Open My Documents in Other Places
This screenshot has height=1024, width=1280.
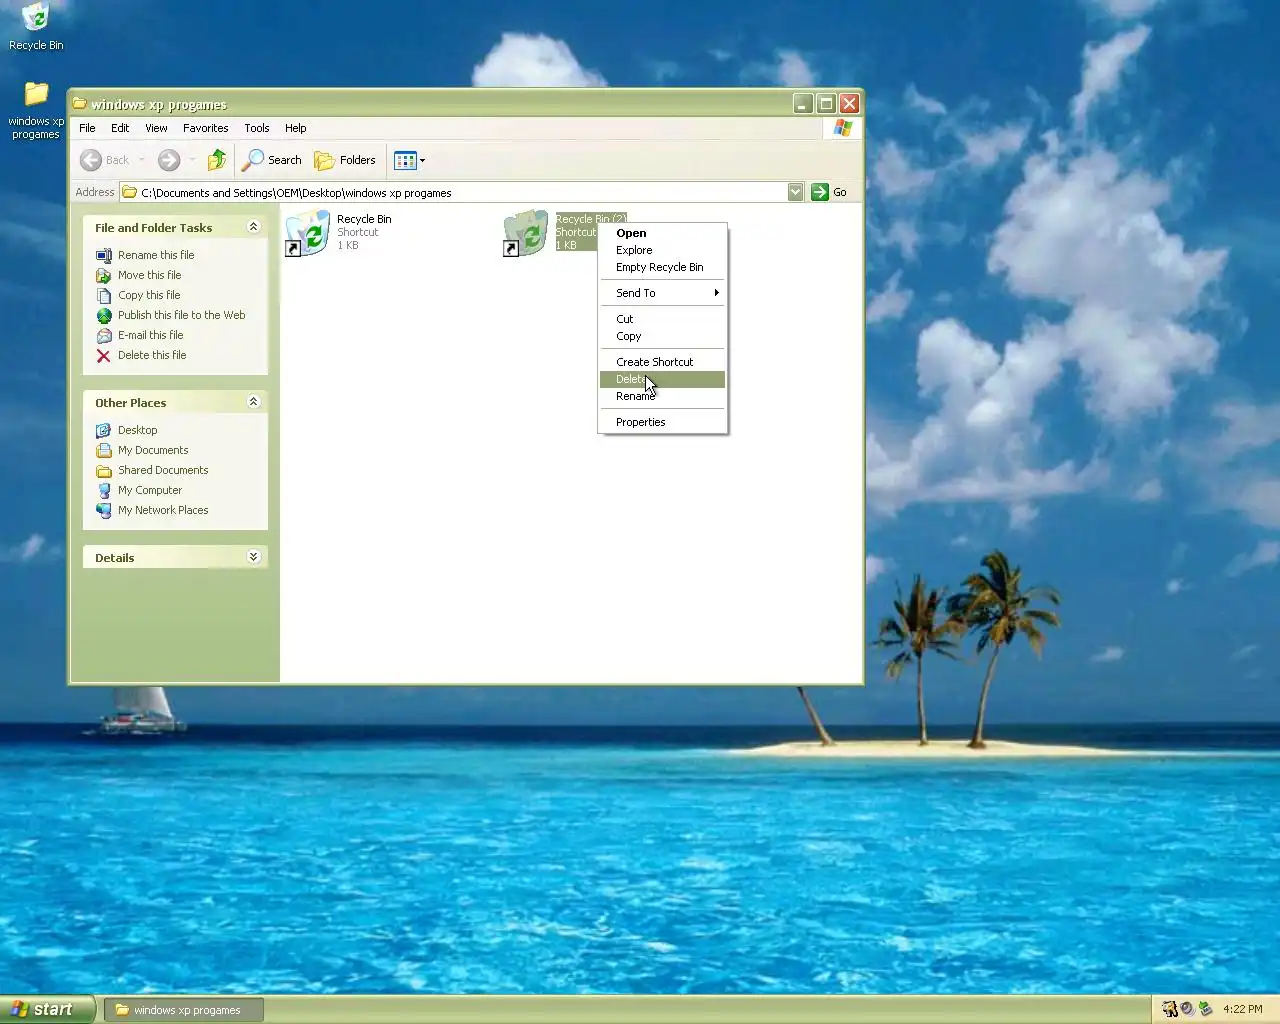pyautogui.click(x=153, y=450)
